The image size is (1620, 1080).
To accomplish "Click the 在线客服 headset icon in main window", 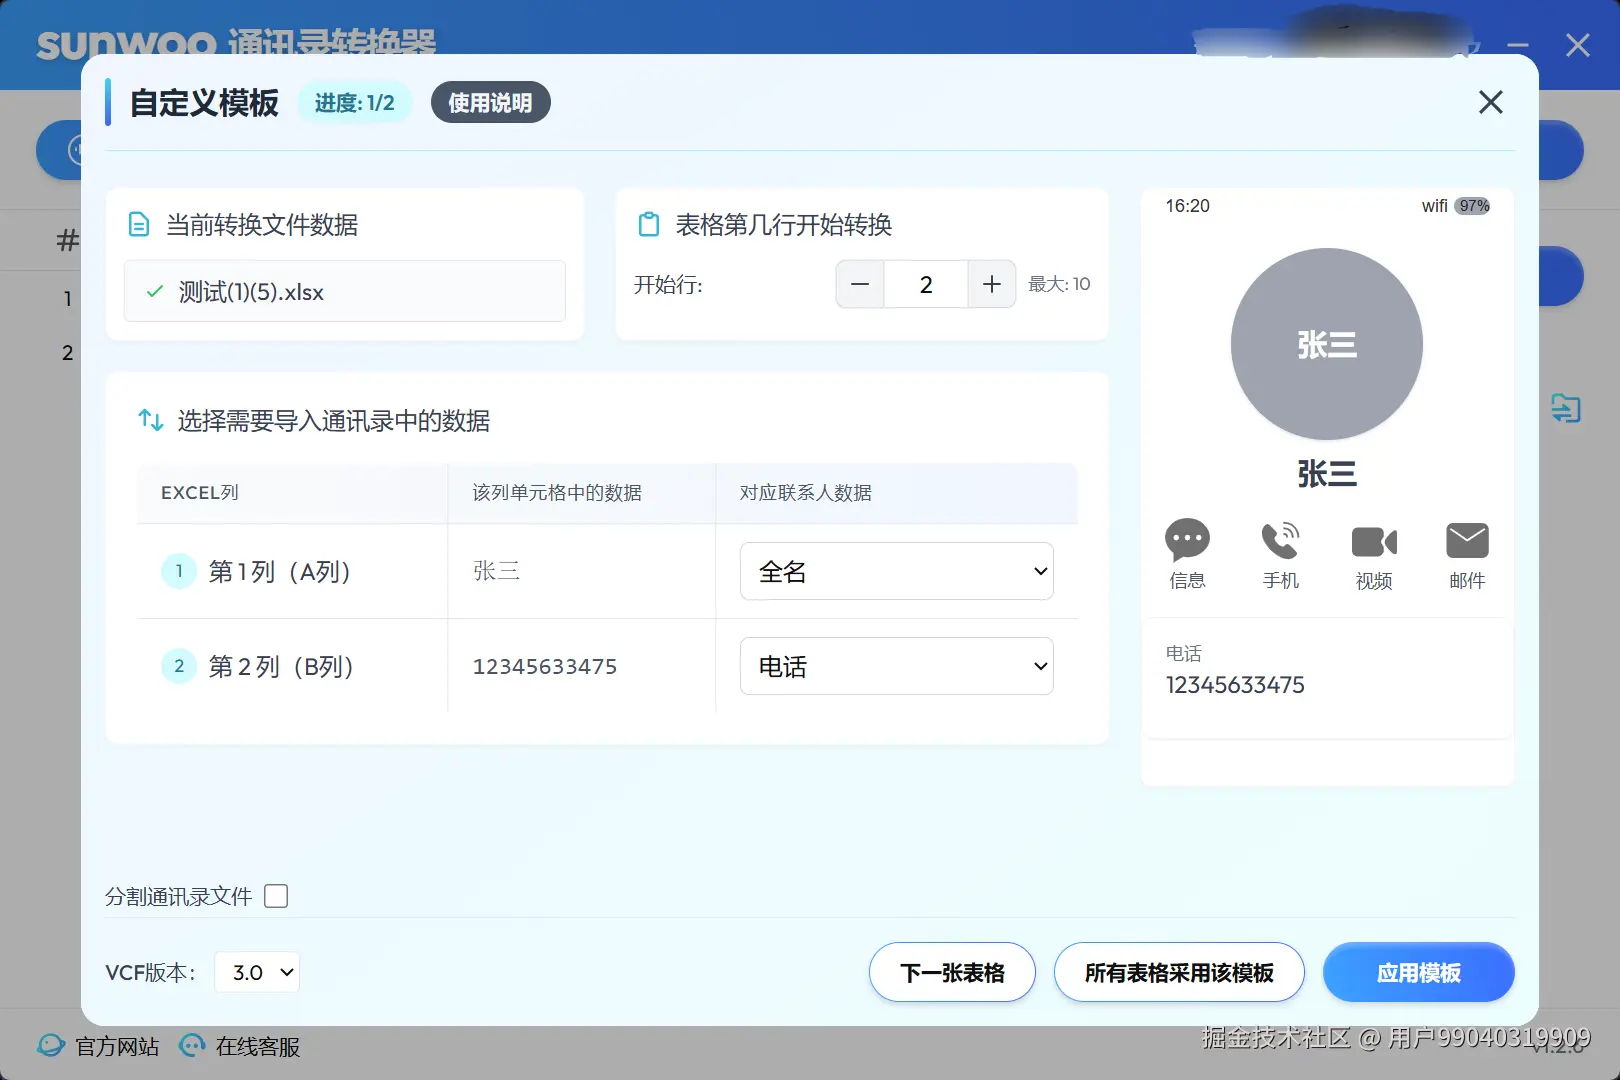I will click(192, 1046).
